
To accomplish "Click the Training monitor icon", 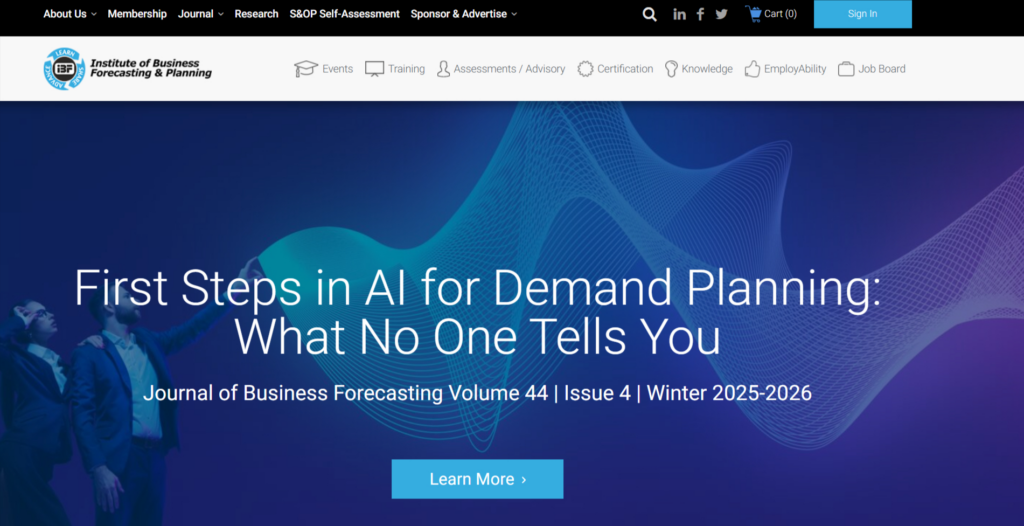I will (375, 69).
